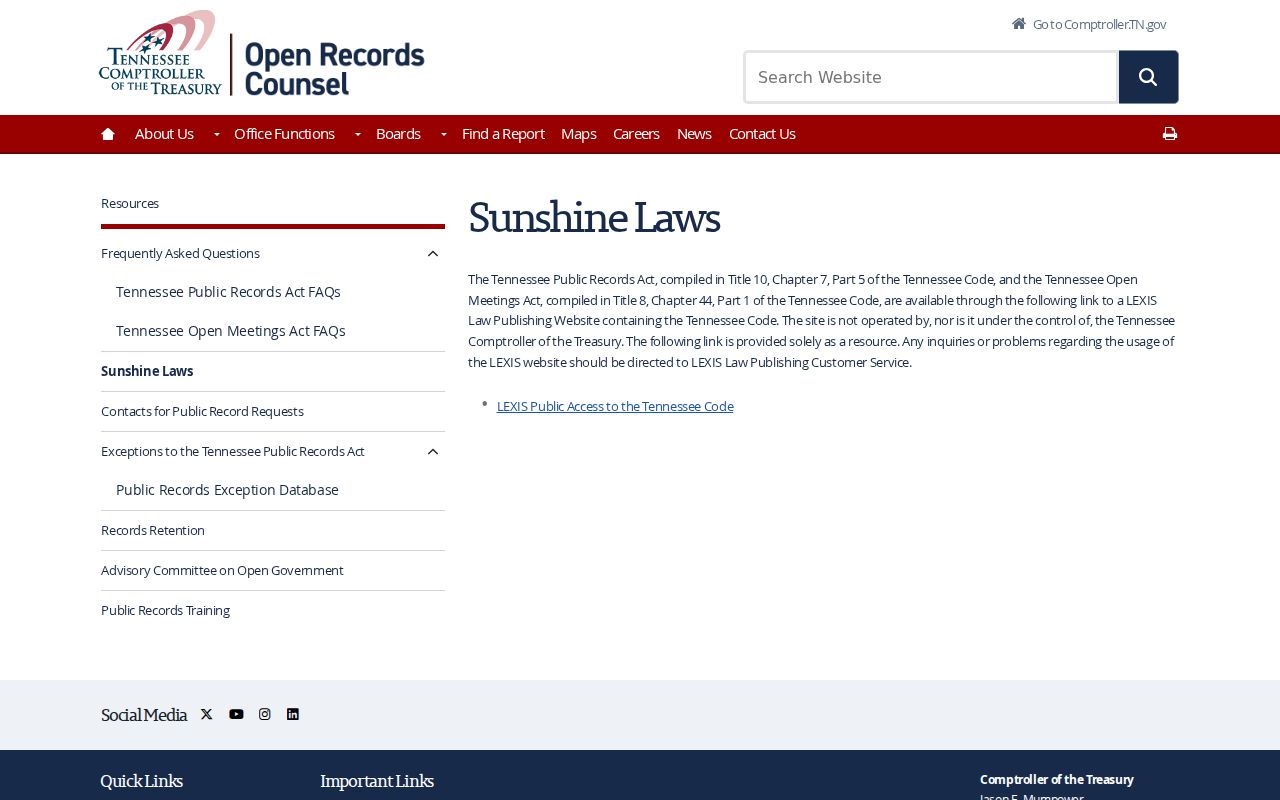
Task: Select Find a Report in the navigation
Action: 503,134
